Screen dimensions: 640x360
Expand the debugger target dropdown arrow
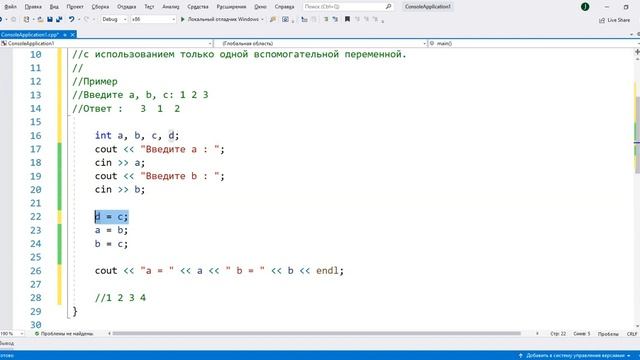(262, 19)
